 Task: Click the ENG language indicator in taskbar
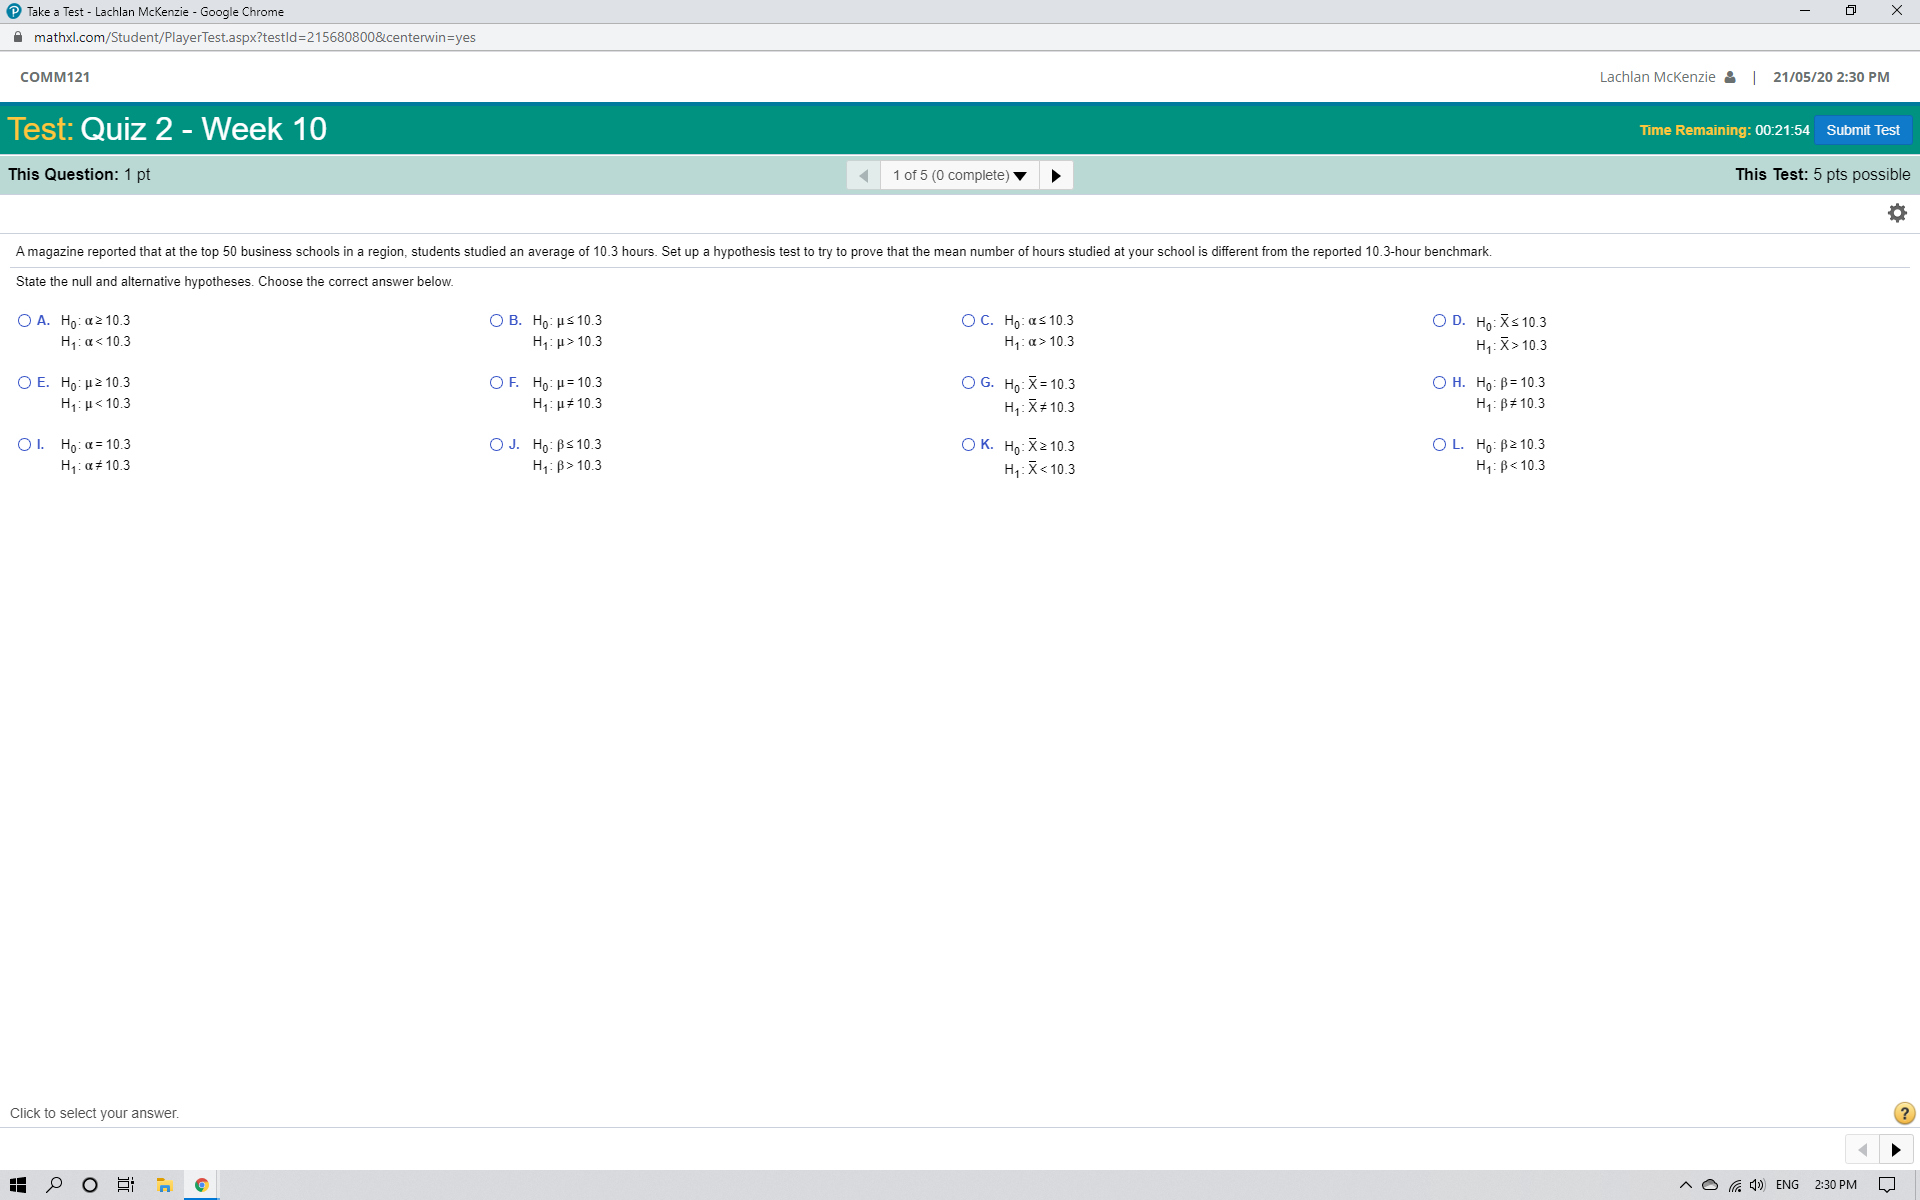click(1787, 1184)
